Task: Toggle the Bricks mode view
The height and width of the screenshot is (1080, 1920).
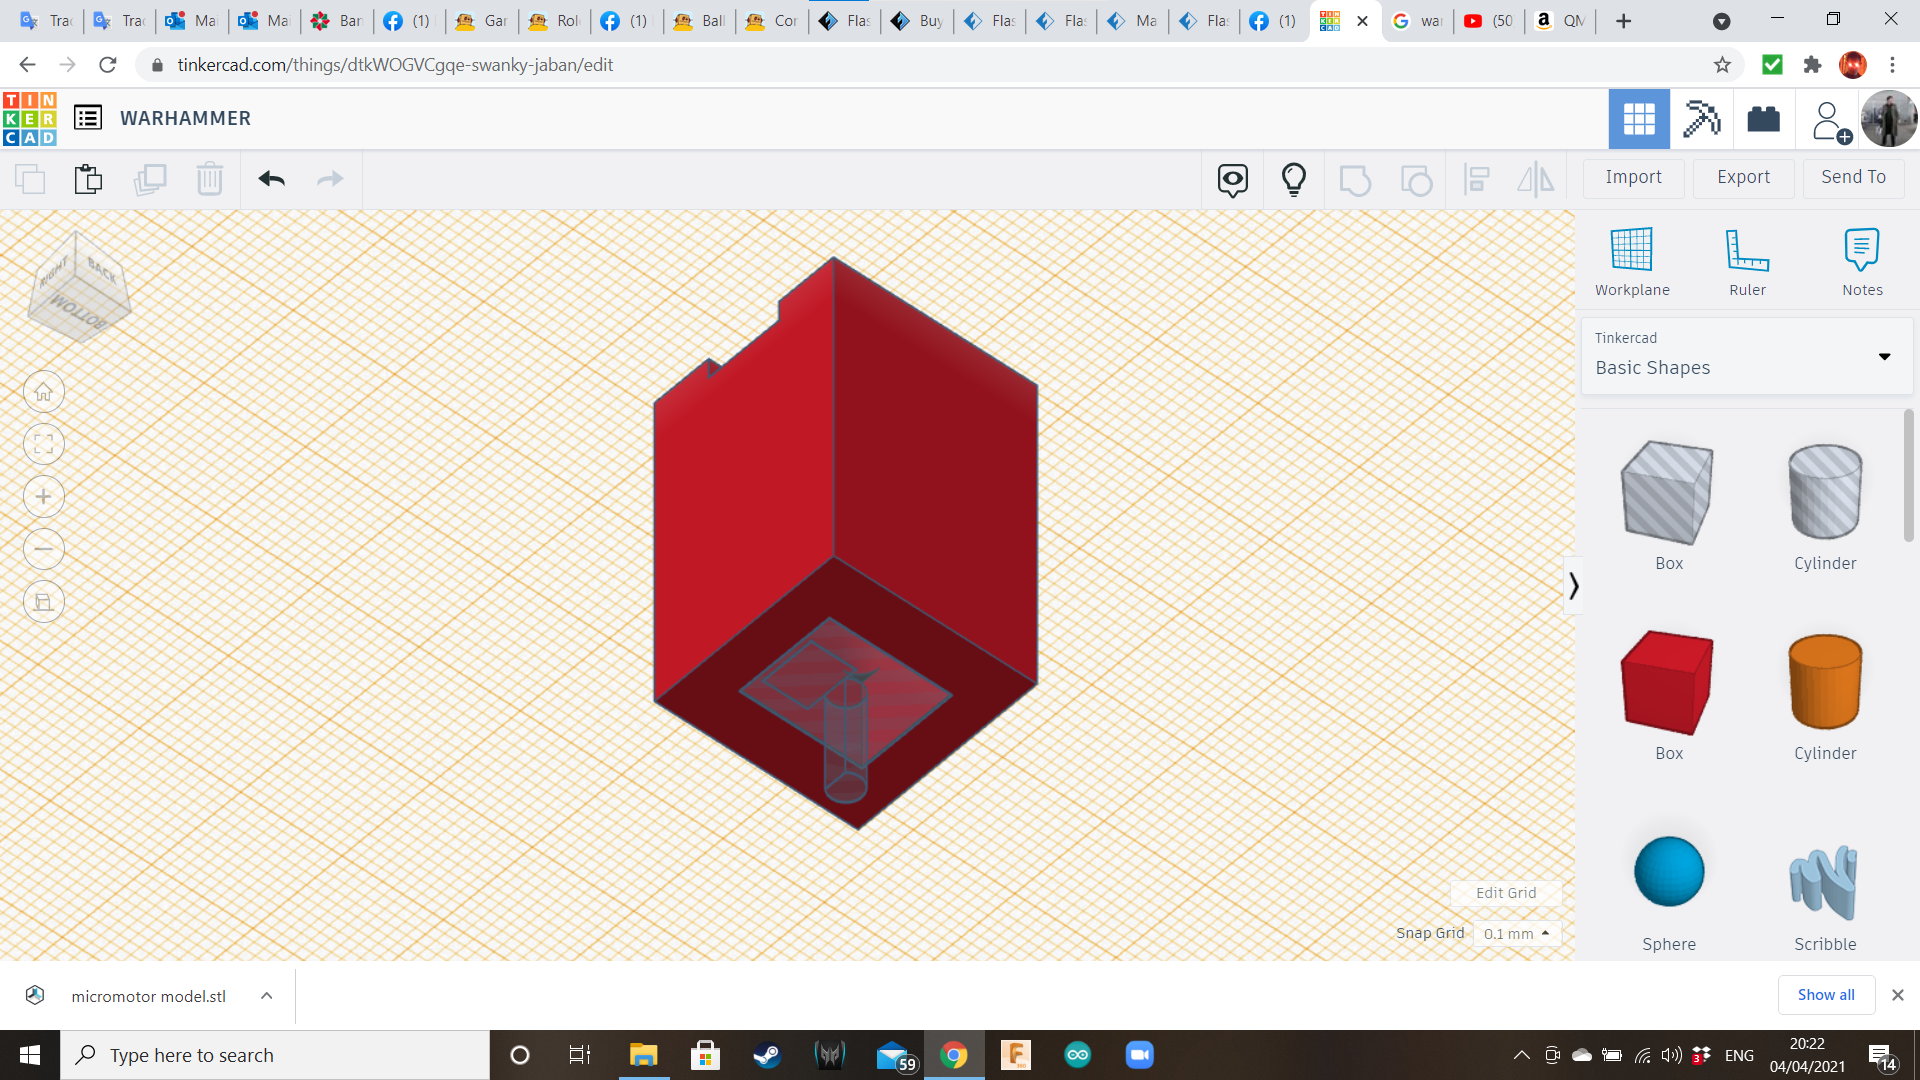Action: pyautogui.click(x=1763, y=119)
